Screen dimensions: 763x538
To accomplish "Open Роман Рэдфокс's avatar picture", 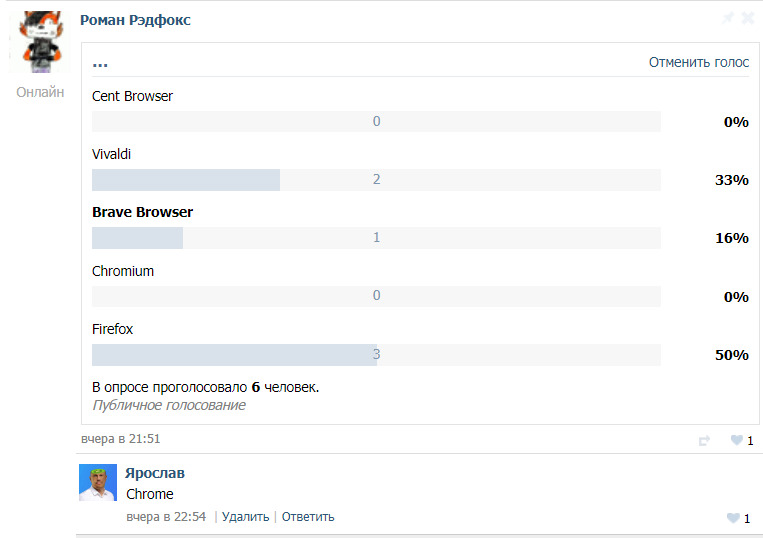I will pos(37,39).
